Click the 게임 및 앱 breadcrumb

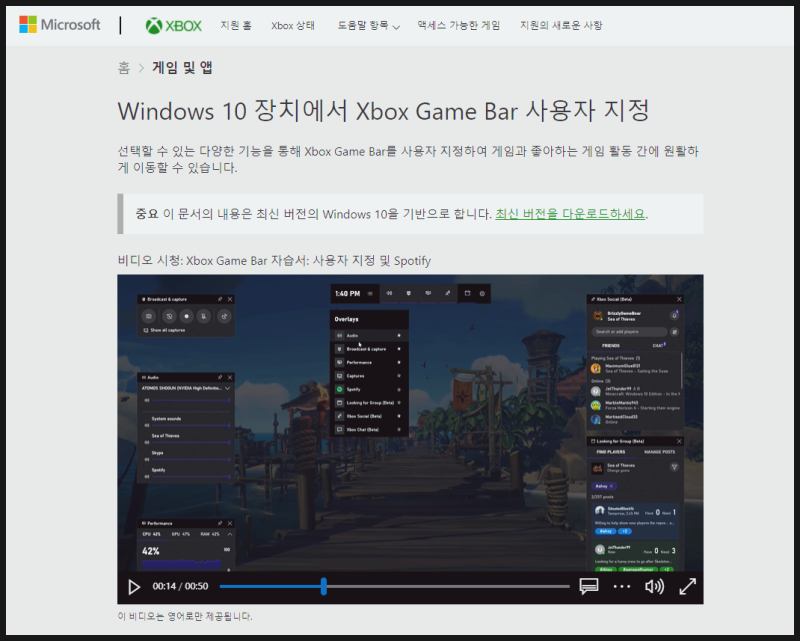tap(182, 68)
